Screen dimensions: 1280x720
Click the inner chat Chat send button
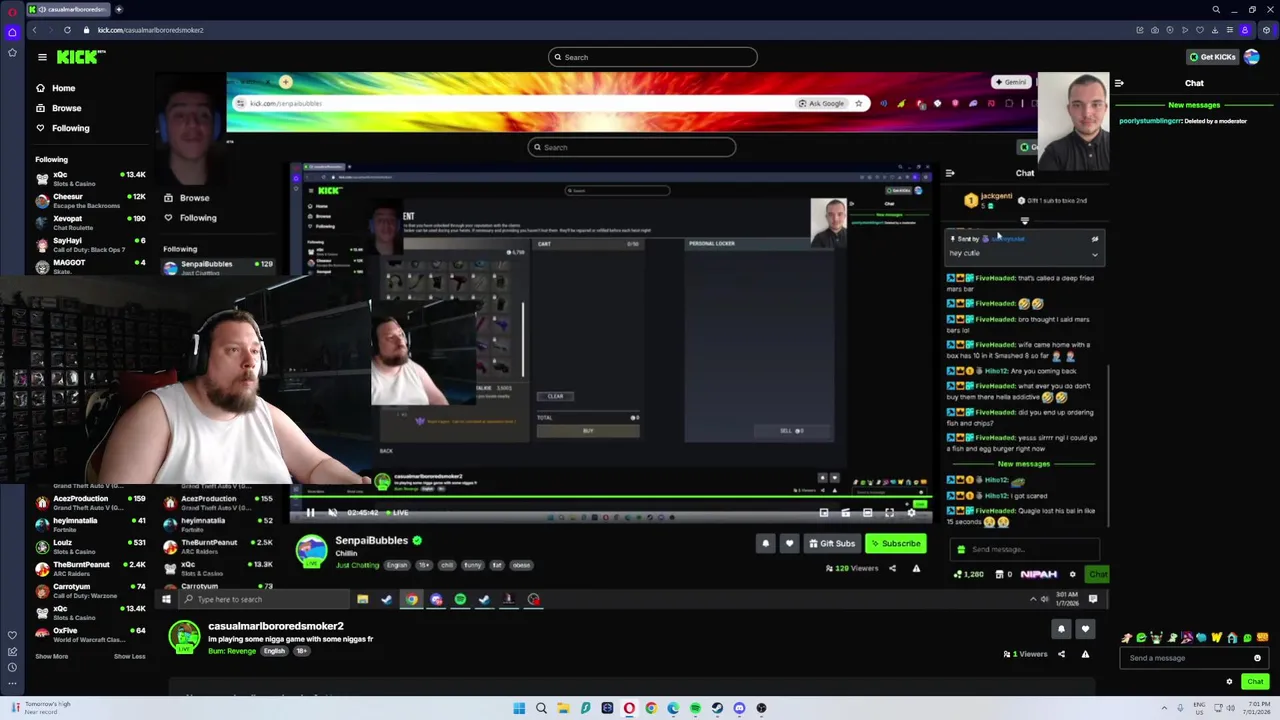click(1098, 574)
